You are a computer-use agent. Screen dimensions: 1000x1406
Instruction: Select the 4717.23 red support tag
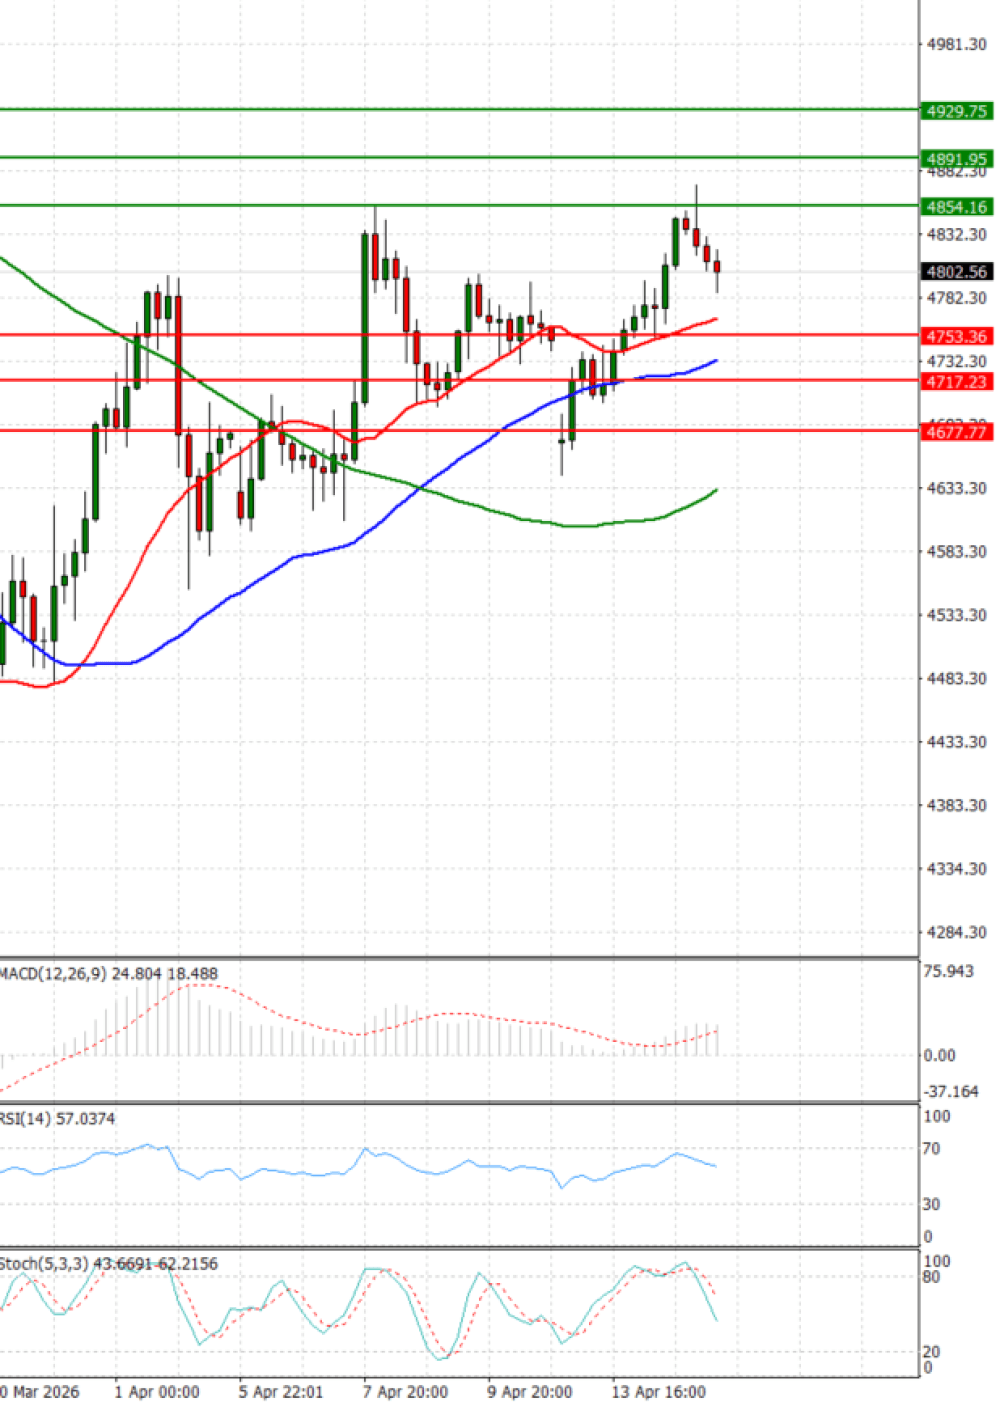[956, 382]
